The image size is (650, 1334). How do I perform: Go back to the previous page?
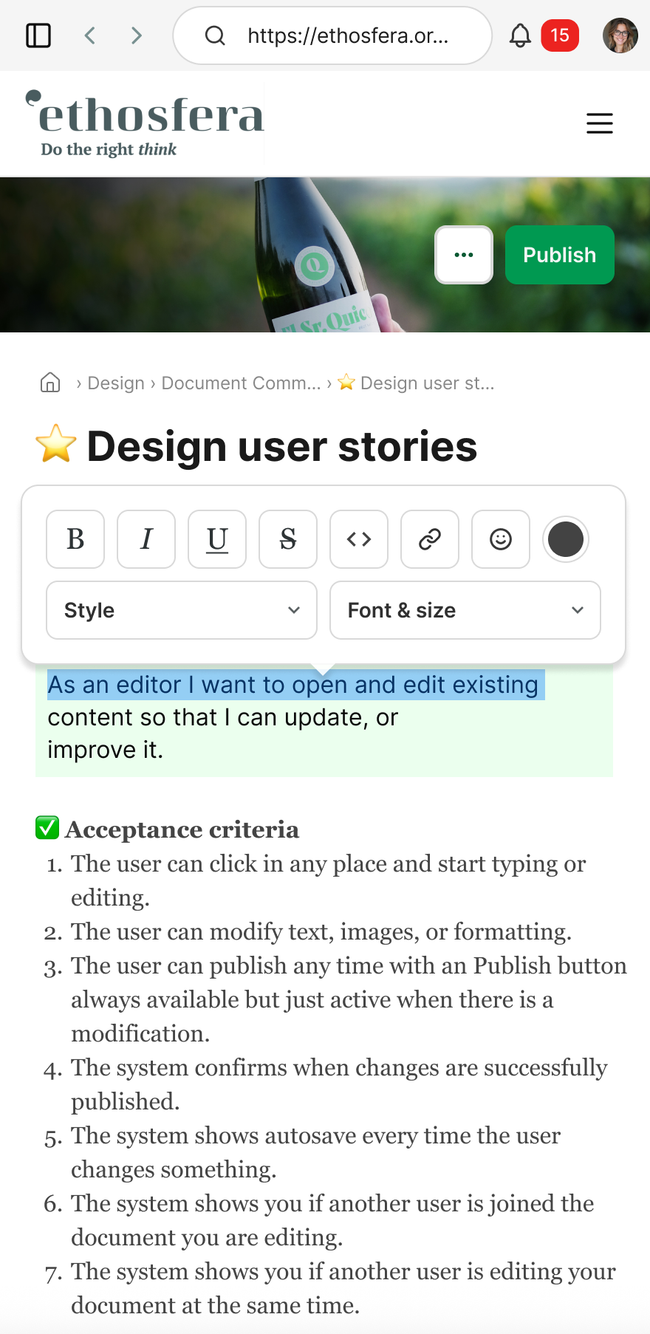click(90, 36)
